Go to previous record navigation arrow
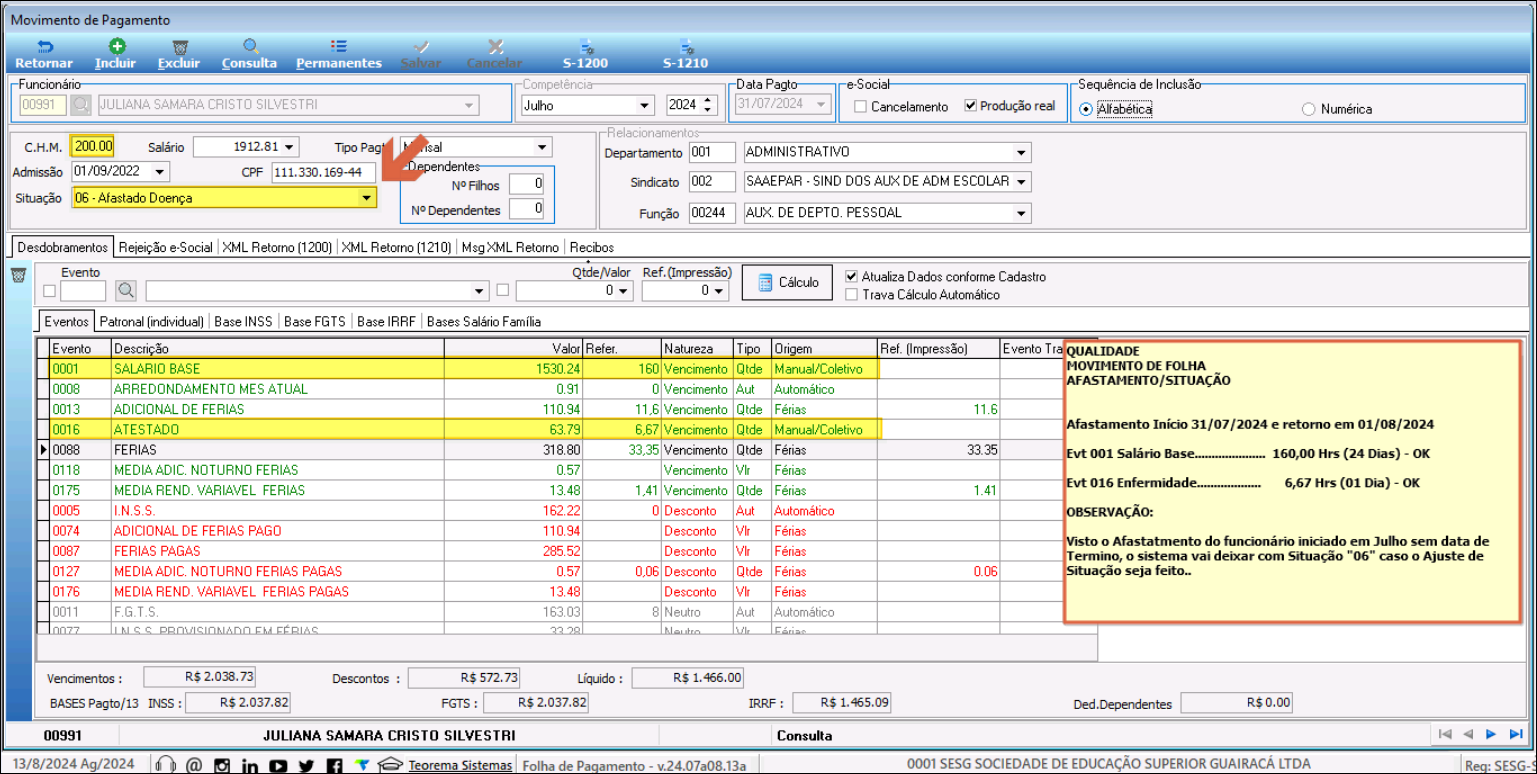1537x774 pixels. (1468, 734)
